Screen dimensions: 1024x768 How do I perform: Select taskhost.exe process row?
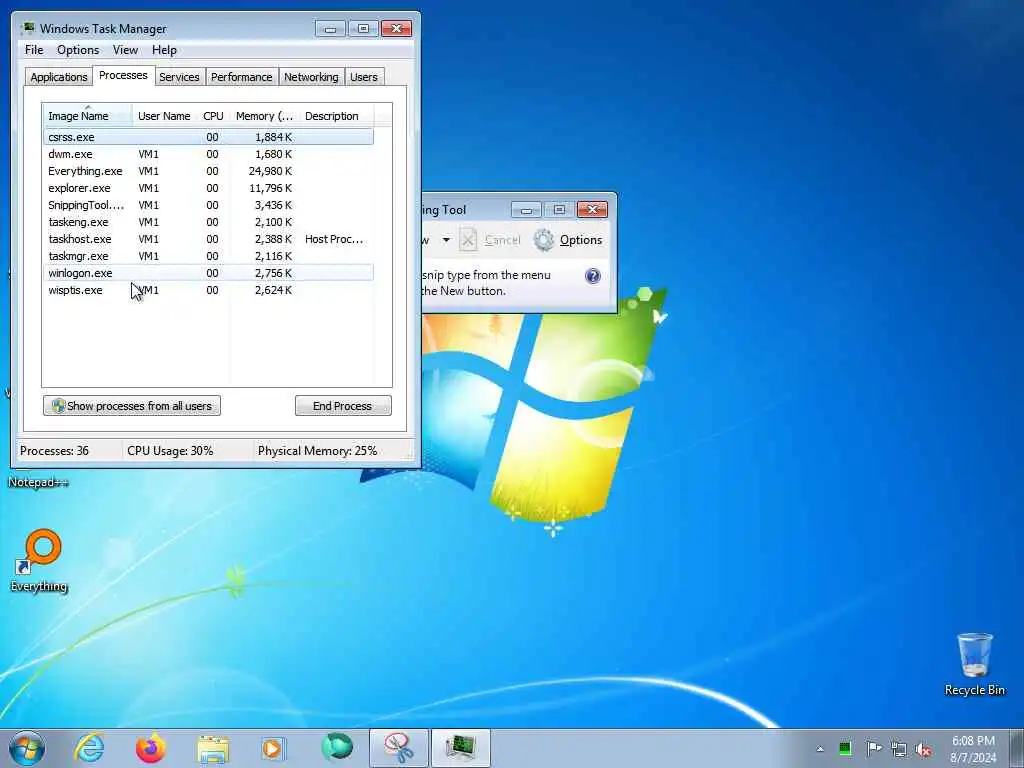pos(208,239)
